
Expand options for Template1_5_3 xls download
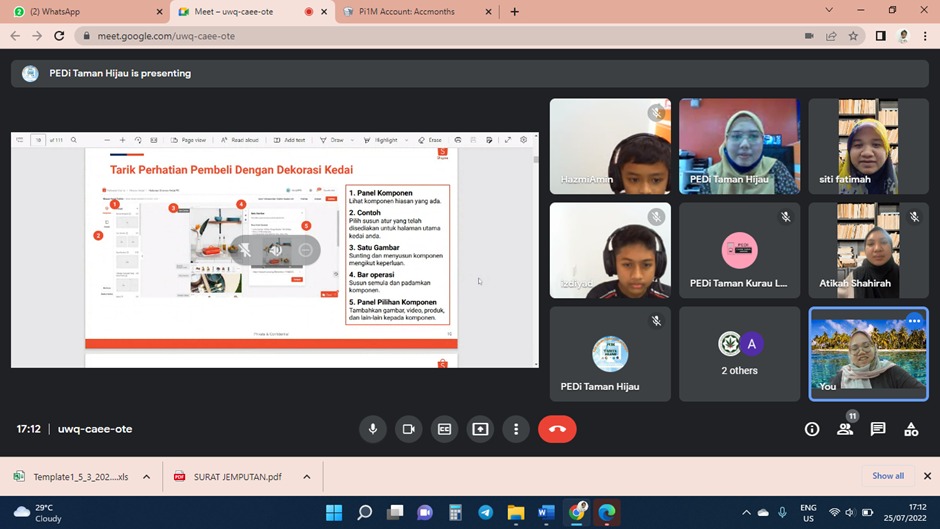pyautogui.click(x=146, y=477)
